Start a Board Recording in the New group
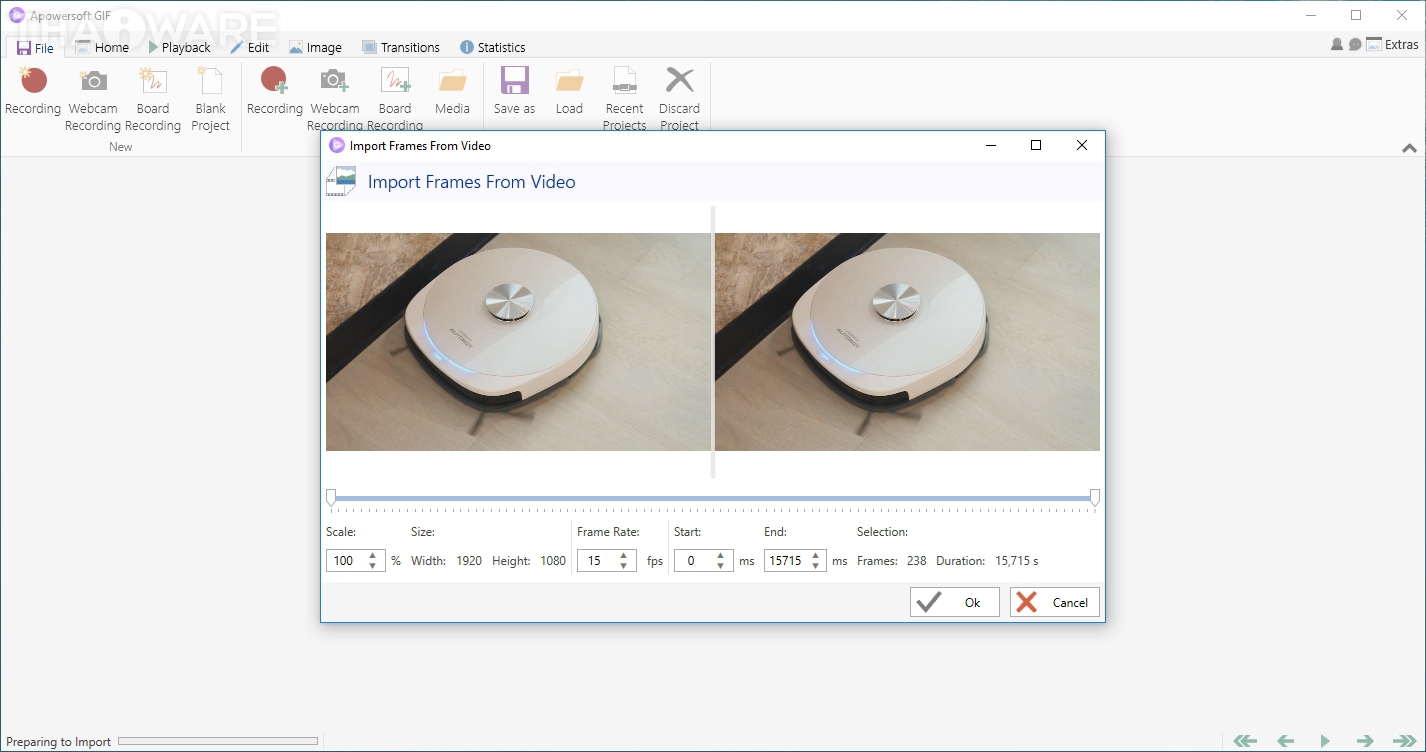This screenshot has width=1426, height=752. 153,99
